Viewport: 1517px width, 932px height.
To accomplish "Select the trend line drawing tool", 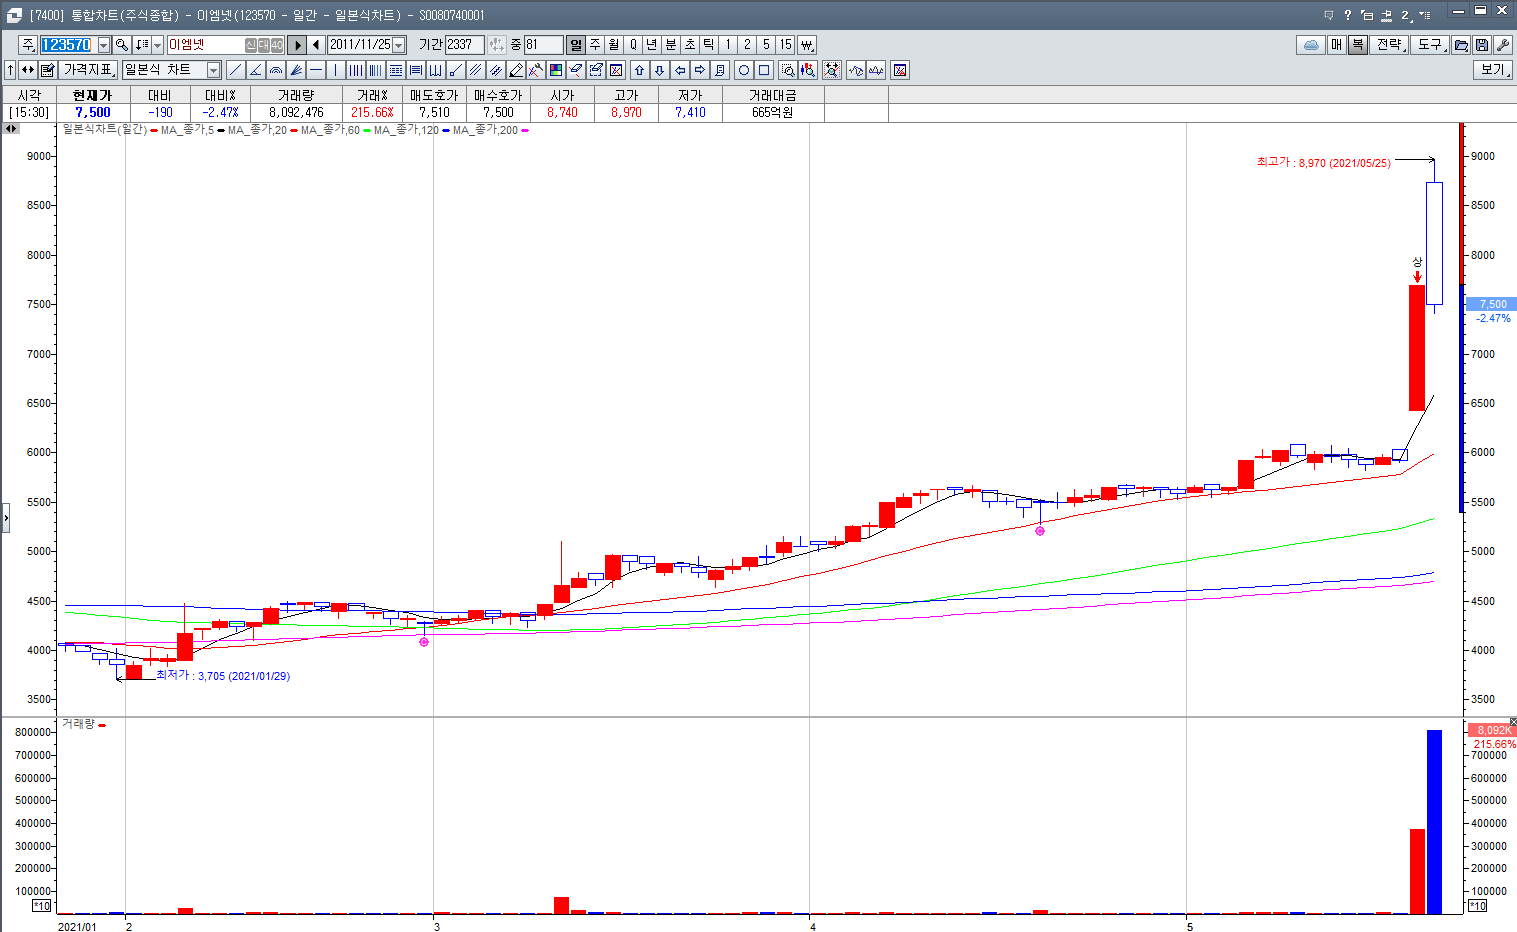I will [235, 70].
